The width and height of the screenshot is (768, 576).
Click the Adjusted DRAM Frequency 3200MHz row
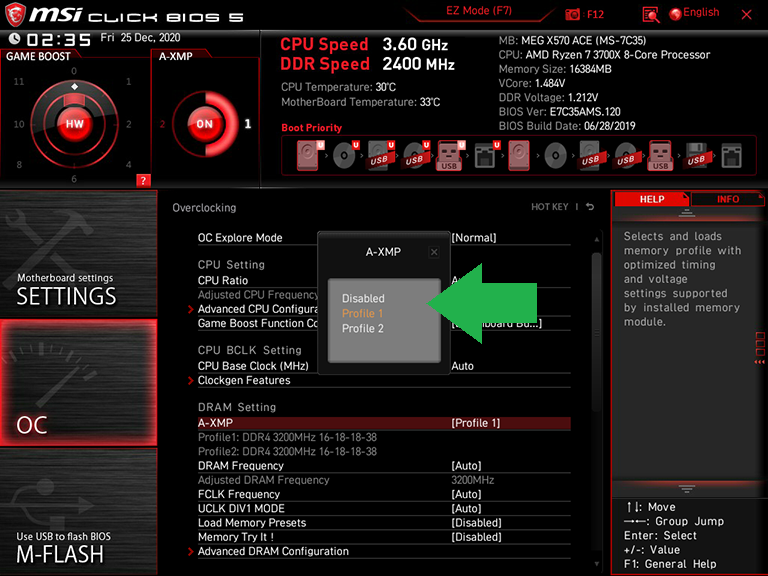tap(384, 480)
